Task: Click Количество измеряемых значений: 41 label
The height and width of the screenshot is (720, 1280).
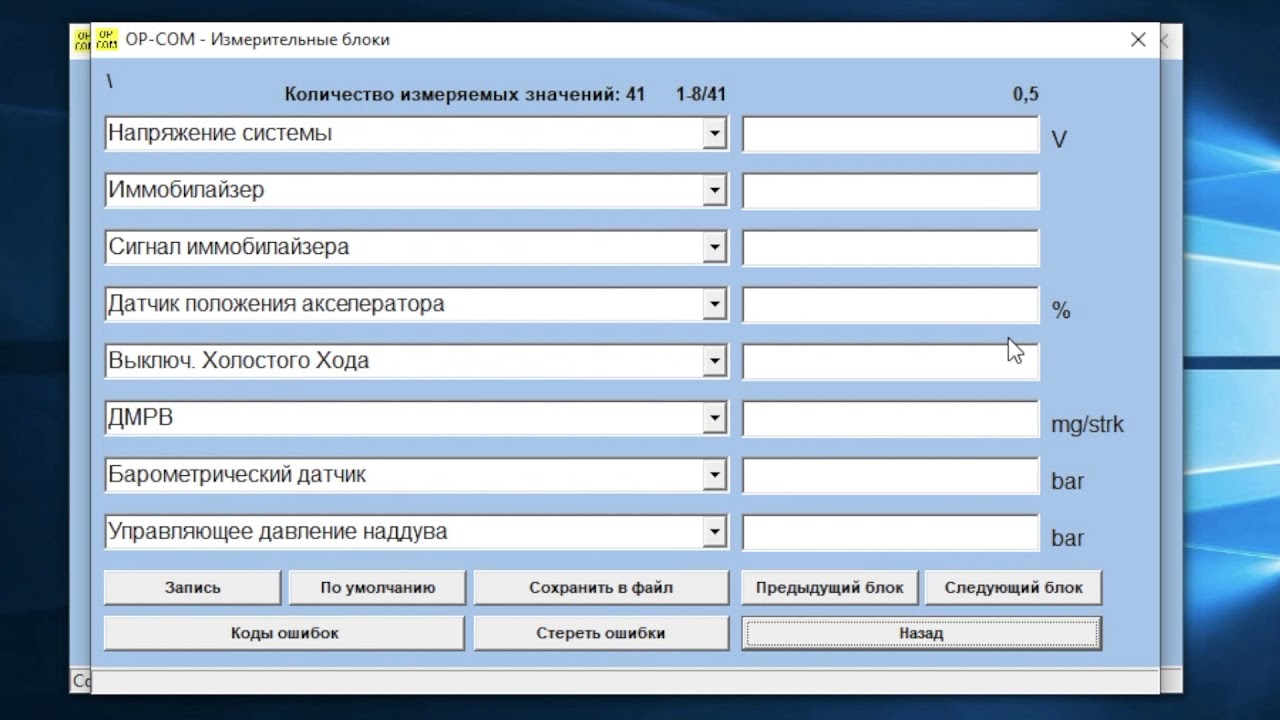Action: 465,95
